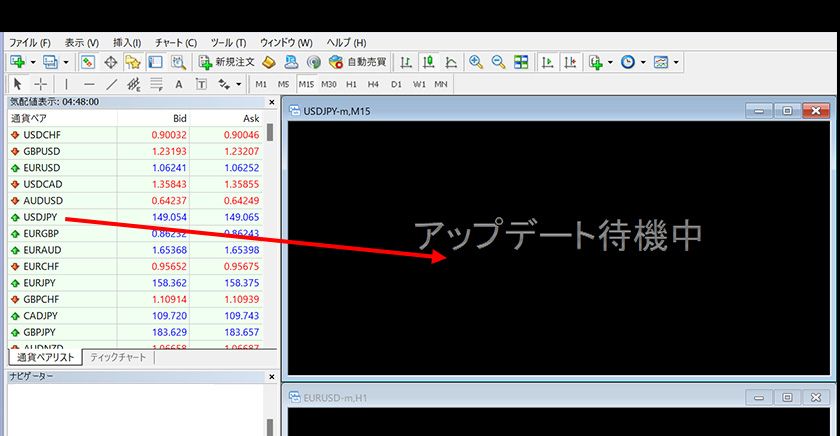Image resolution: width=840 pixels, height=436 pixels.
Task: Open the chart templates dropdown
Action: pyautogui.click(x=677, y=62)
